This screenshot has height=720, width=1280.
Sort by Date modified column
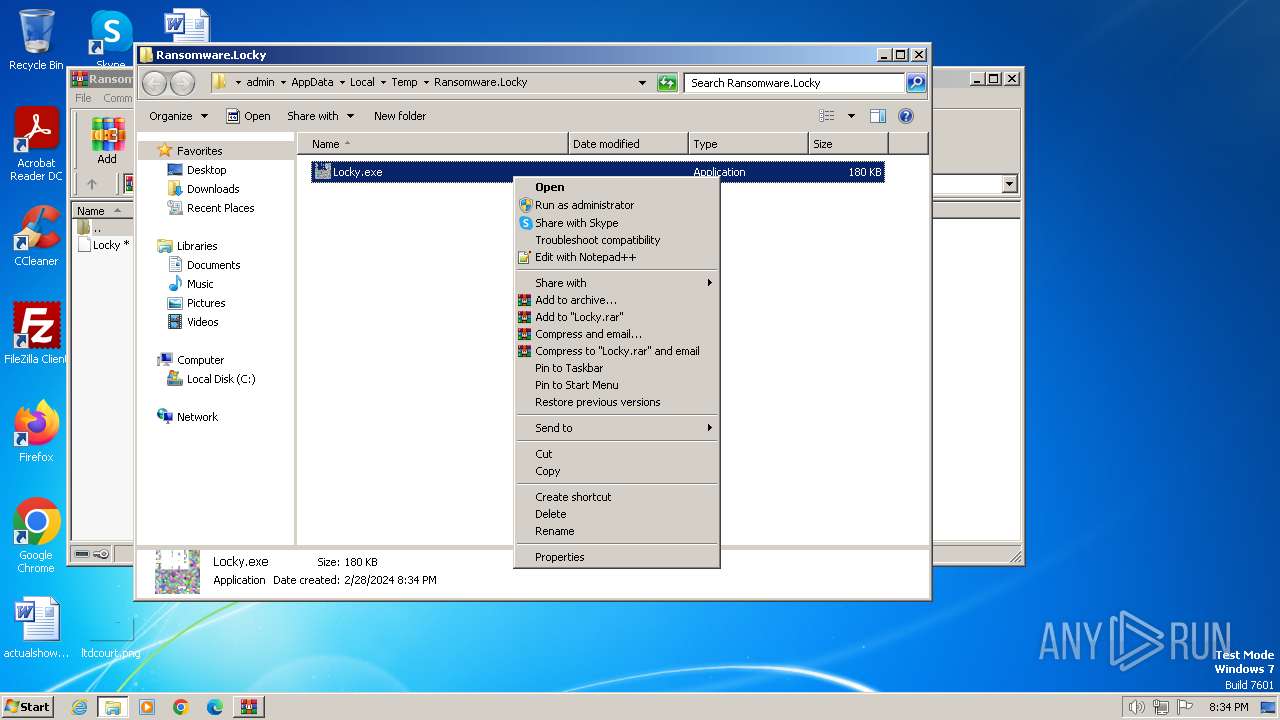pyautogui.click(x=628, y=144)
